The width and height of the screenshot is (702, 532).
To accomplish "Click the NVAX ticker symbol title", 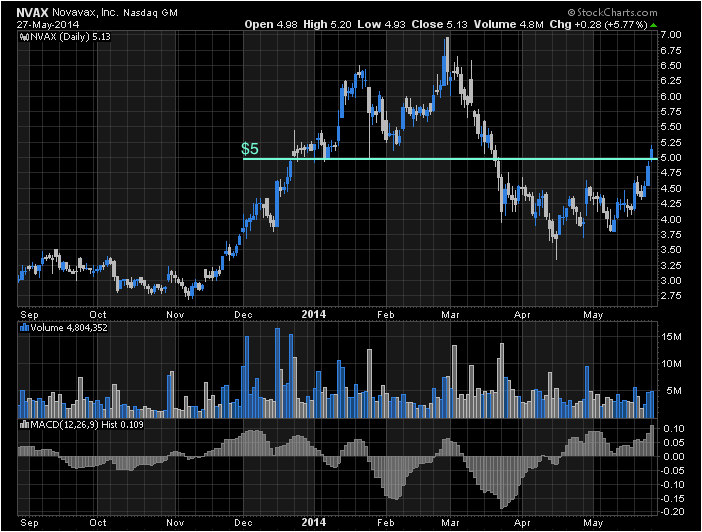I will (32, 12).
